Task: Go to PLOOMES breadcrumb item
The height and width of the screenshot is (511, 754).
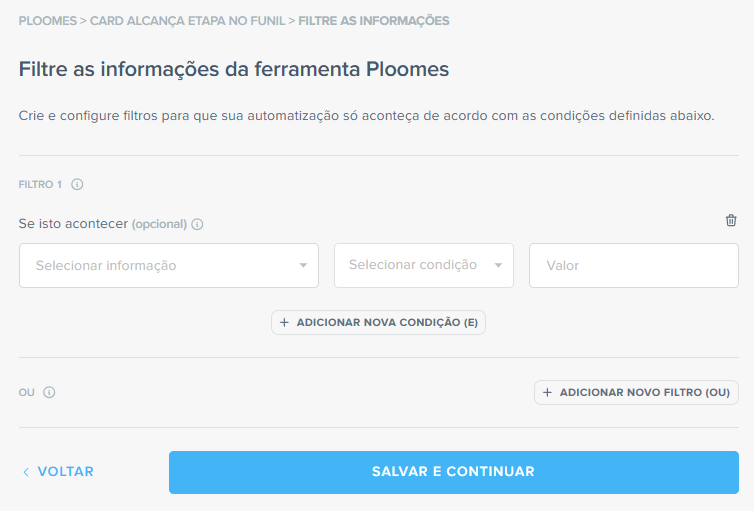Action: coord(48,20)
